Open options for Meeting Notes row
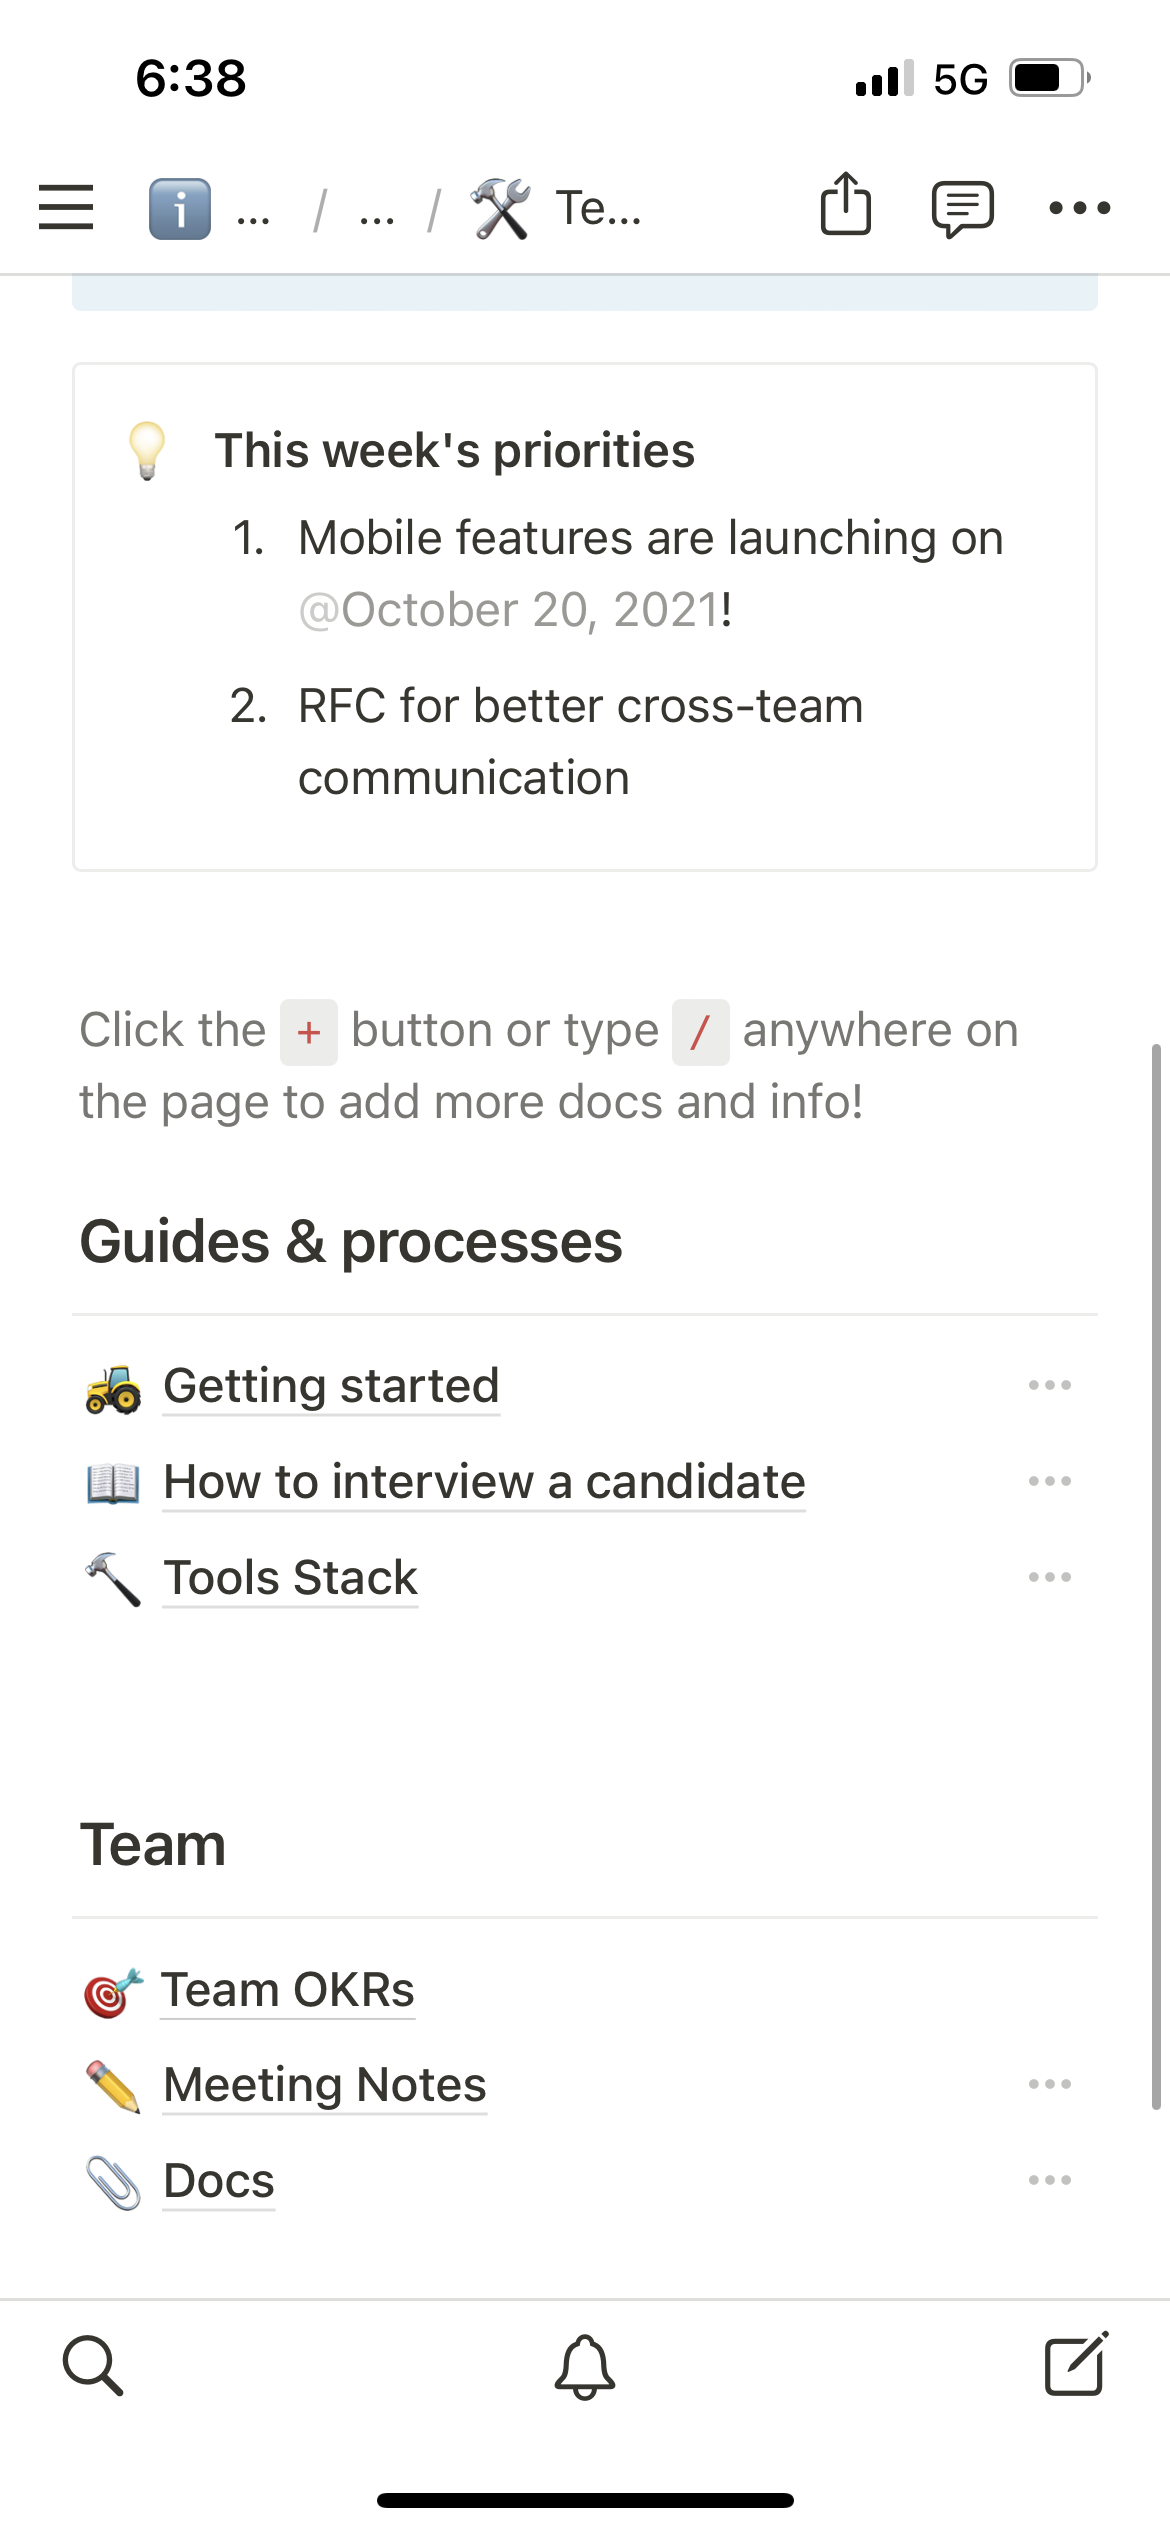Viewport: 1170px width, 2532px height. [x=1049, y=2084]
